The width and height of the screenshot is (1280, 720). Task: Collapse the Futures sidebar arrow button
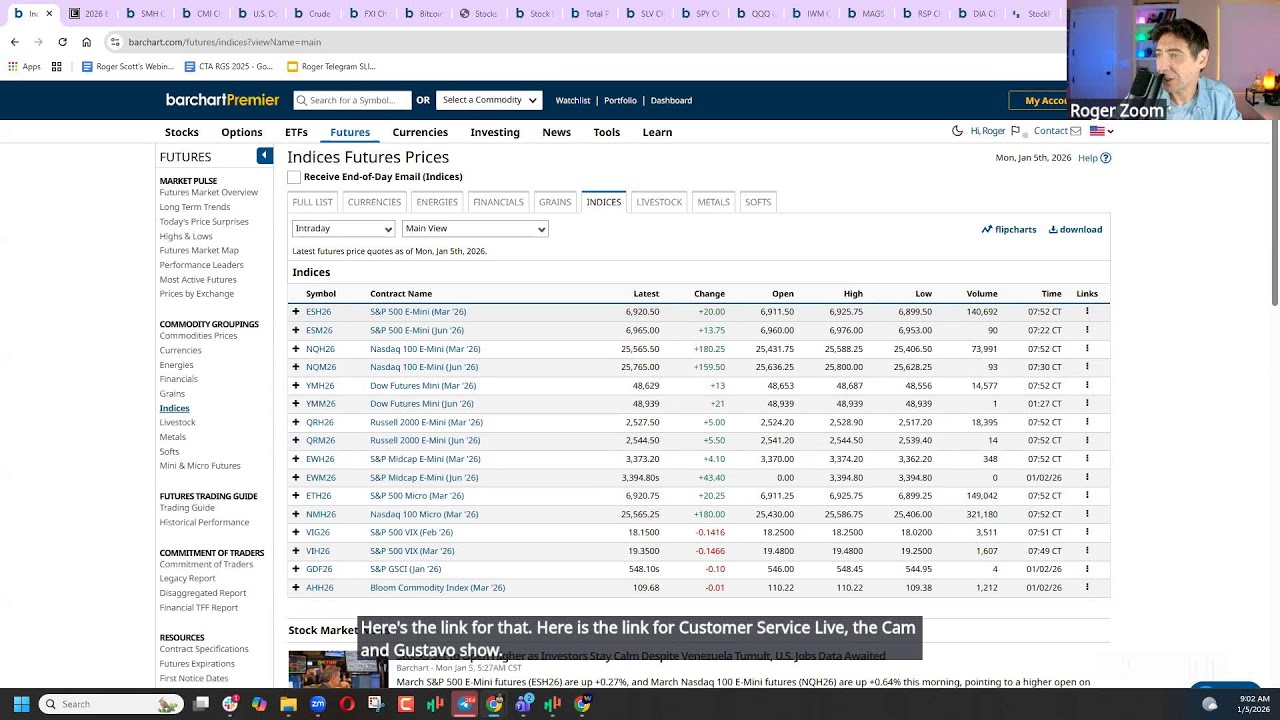coord(264,155)
